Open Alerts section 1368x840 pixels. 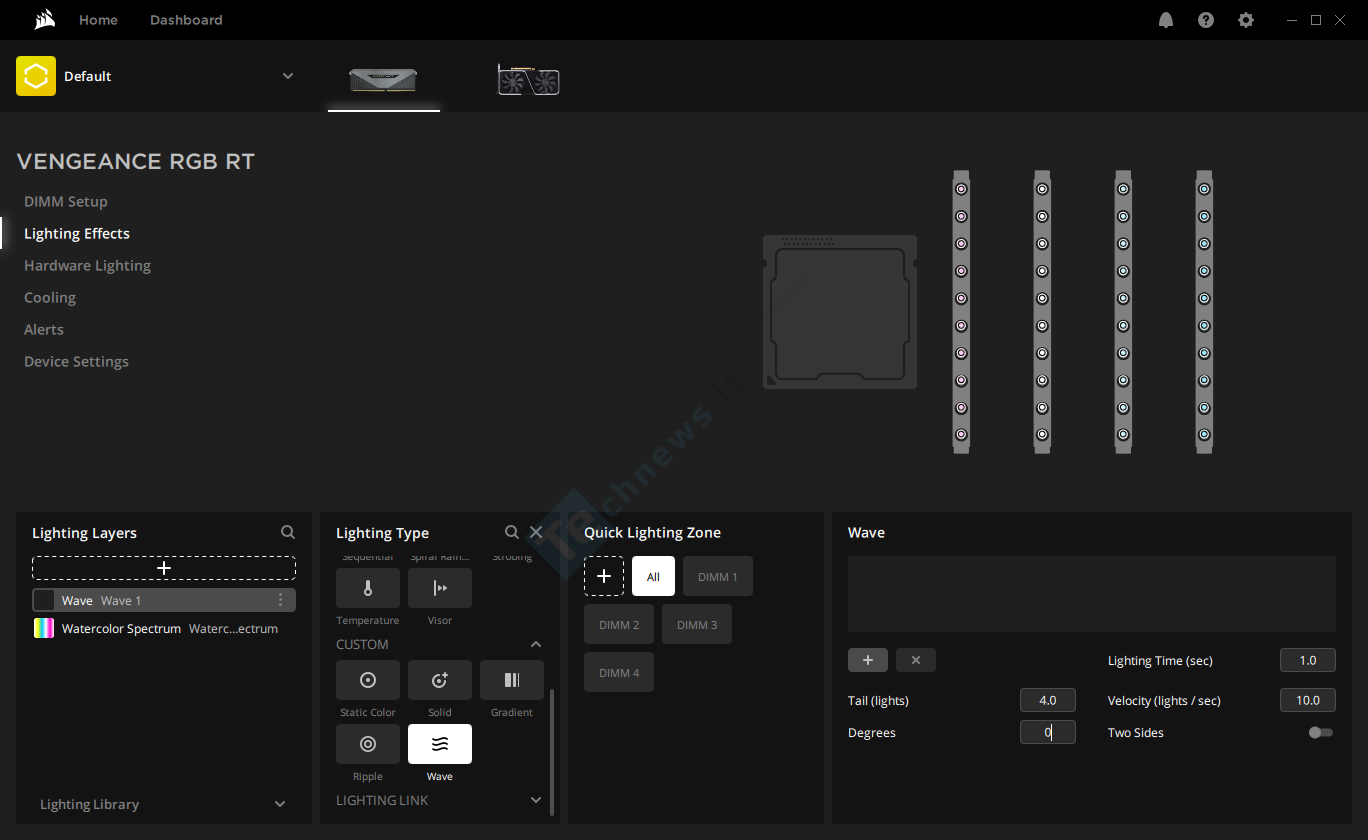[x=44, y=329]
